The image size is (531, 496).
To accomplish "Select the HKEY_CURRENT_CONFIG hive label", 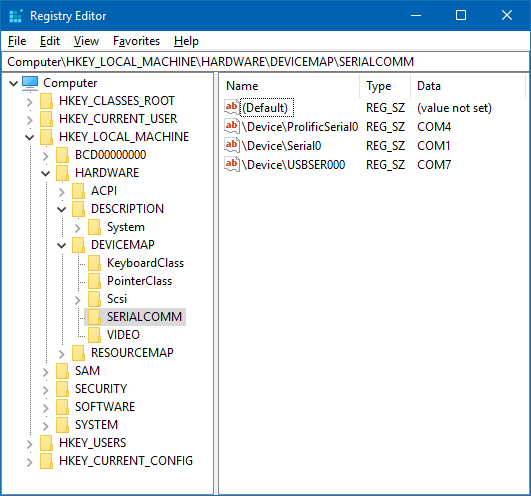I will pos(126,461).
